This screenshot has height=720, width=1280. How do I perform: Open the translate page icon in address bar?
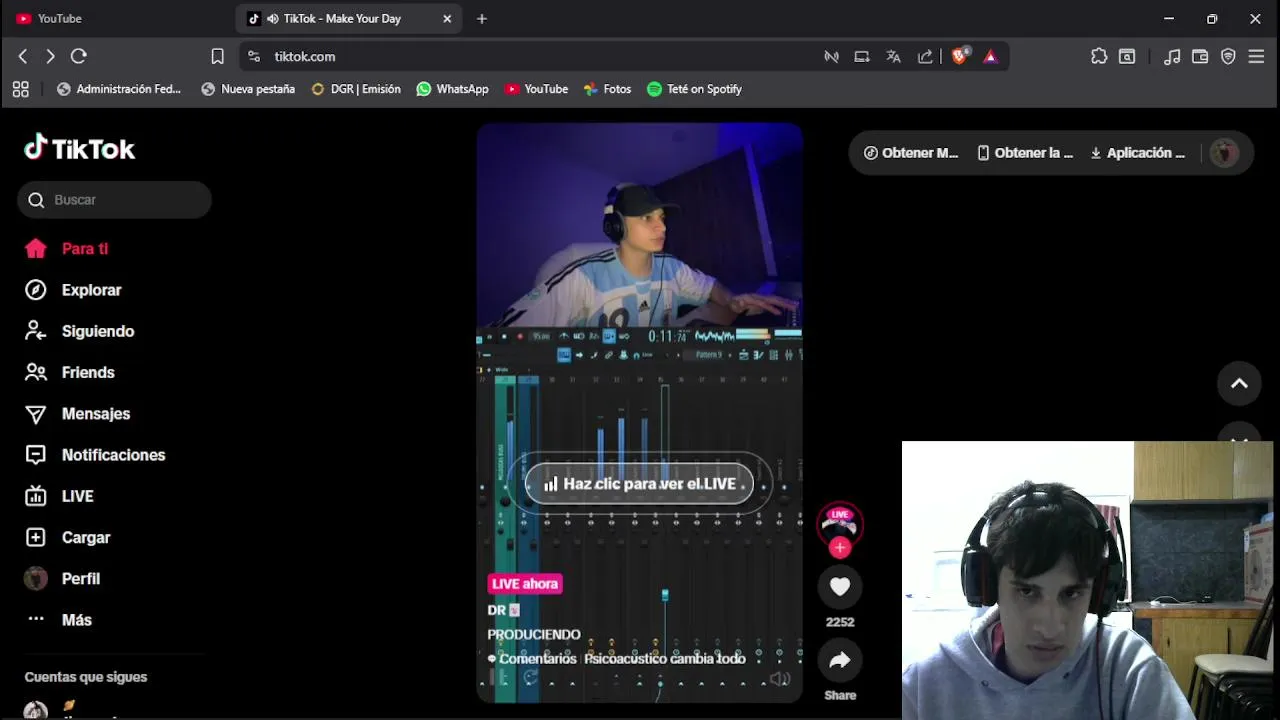tap(893, 57)
